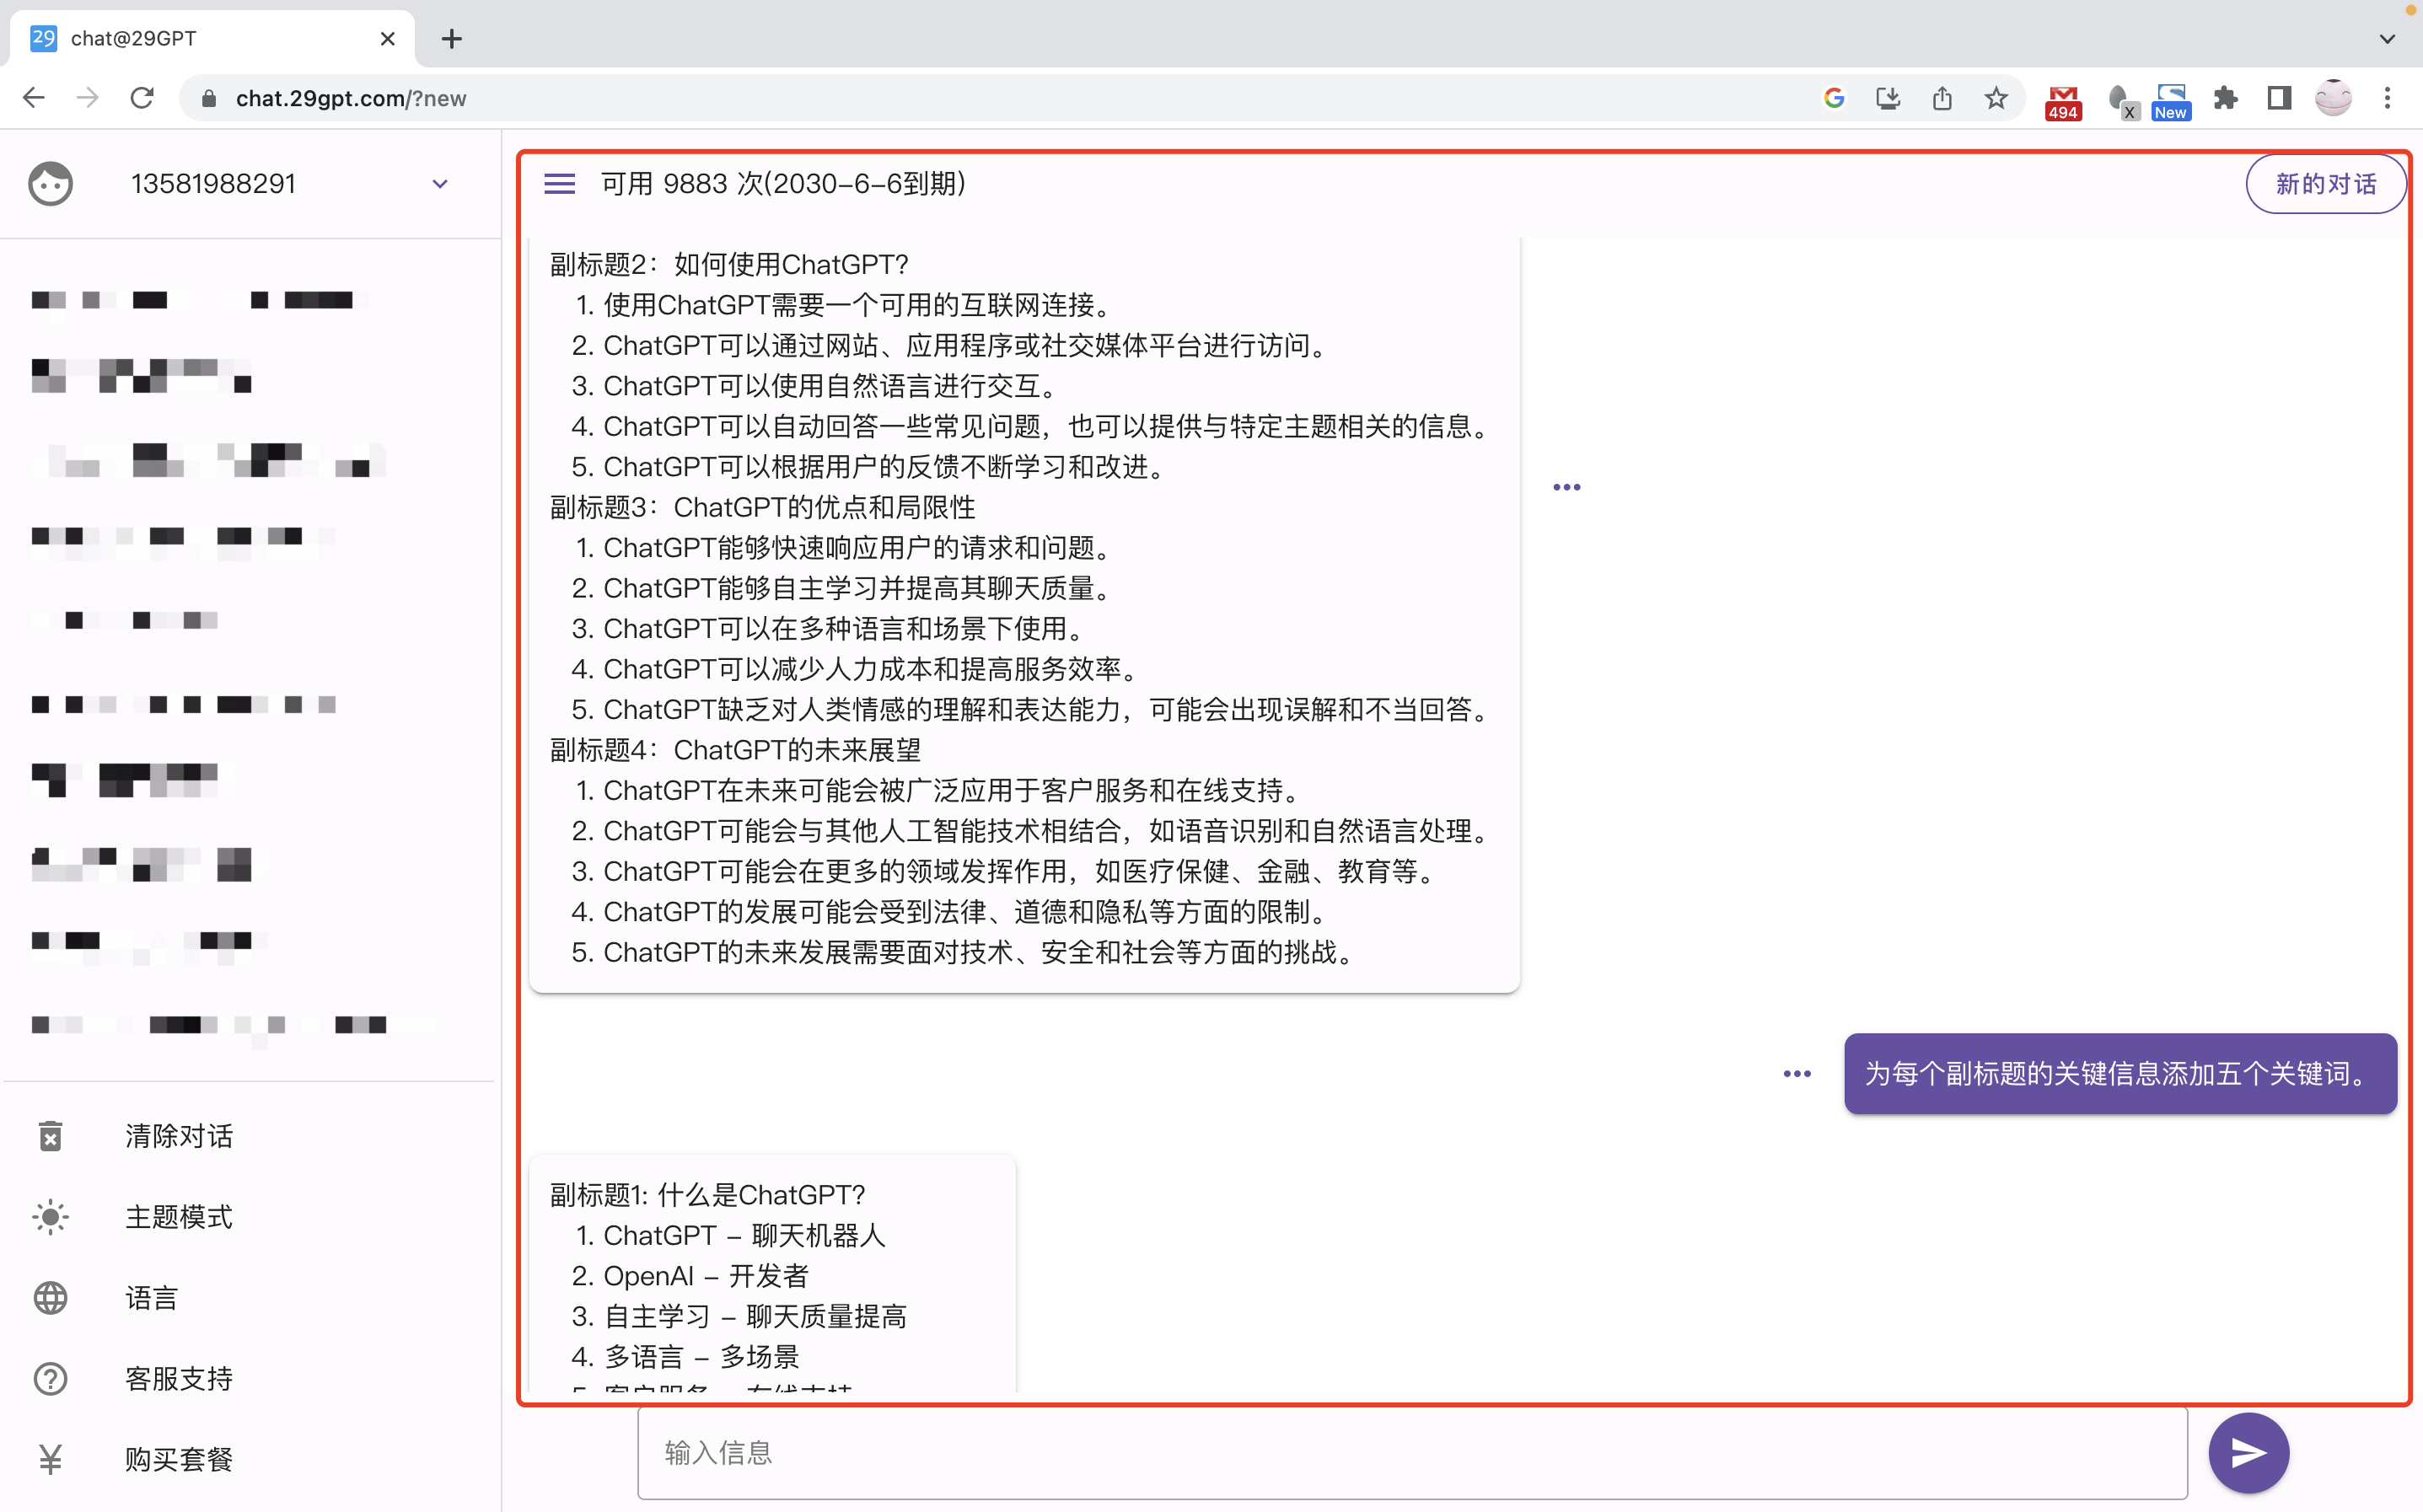Click the purple user message about 五个关键词
2423x1512 pixels.
(2120, 1074)
